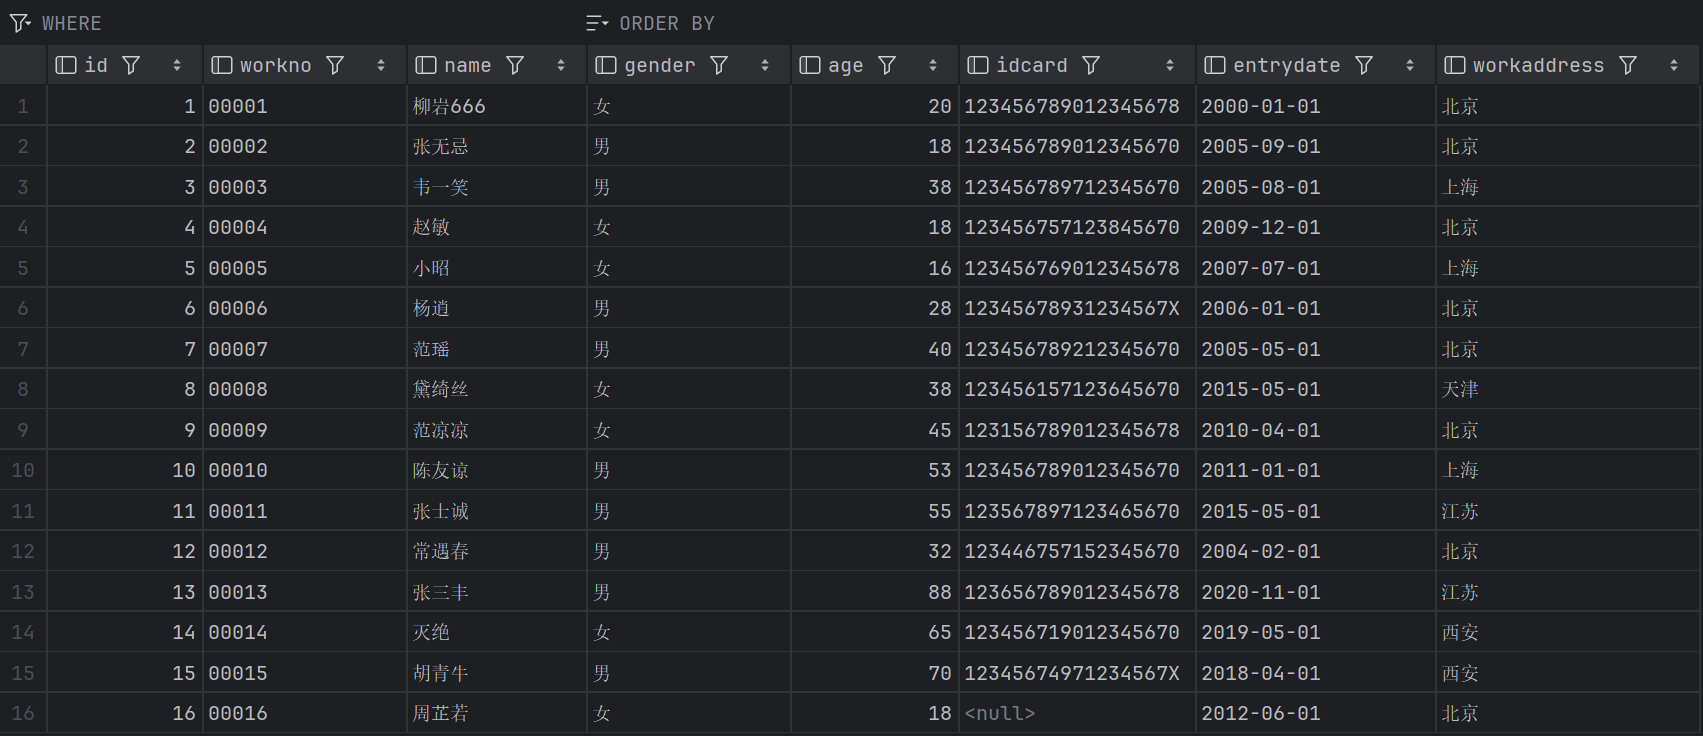Click the filter icon in id column
The height and width of the screenshot is (736, 1703).
coord(131,65)
